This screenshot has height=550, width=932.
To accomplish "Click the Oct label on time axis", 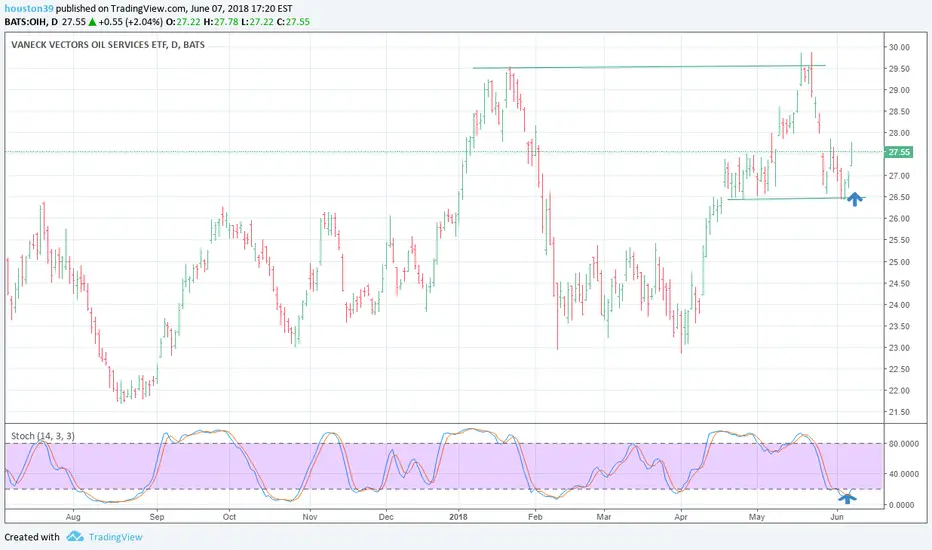I will (x=229, y=517).
